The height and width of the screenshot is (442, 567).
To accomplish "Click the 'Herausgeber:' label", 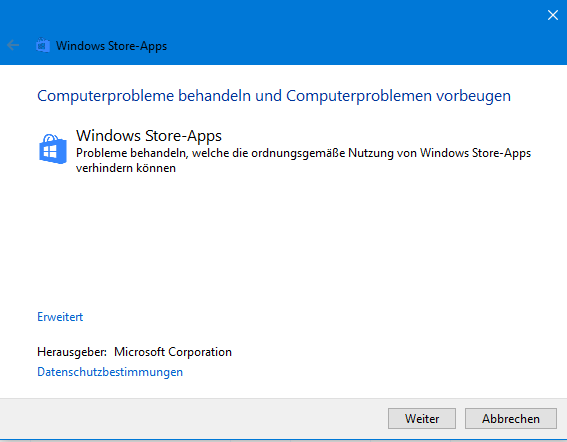I will [x=72, y=352].
